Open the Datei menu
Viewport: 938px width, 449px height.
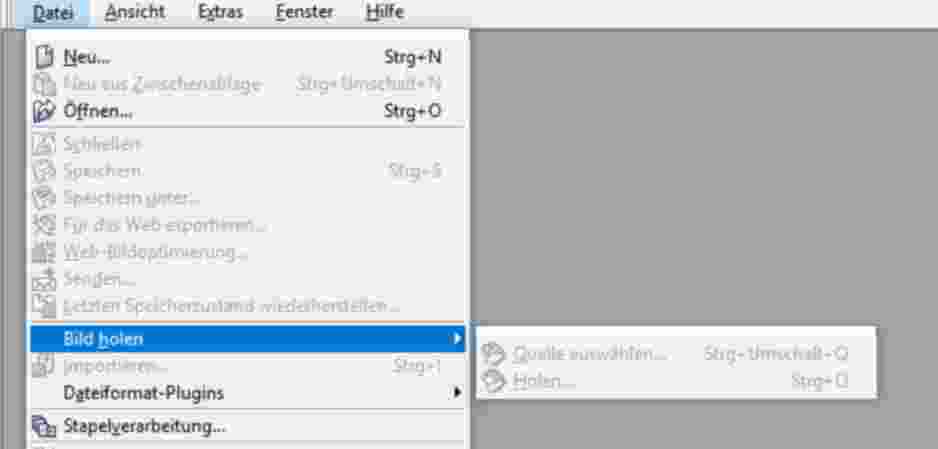[53, 12]
